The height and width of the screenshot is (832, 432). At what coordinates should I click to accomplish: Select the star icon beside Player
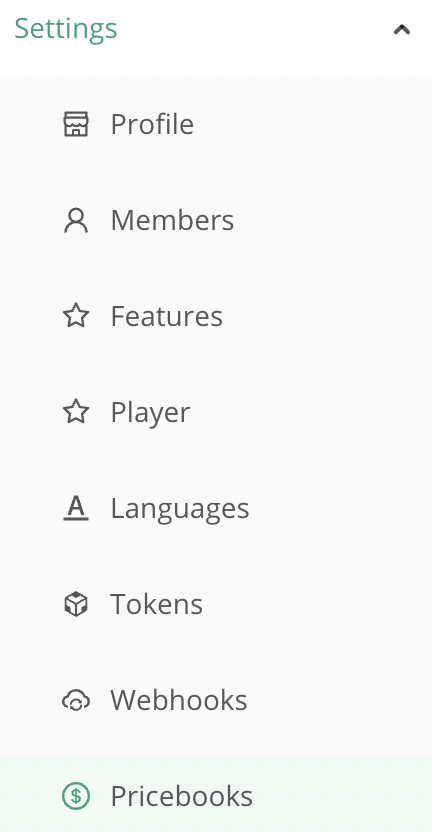coord(76,412)
